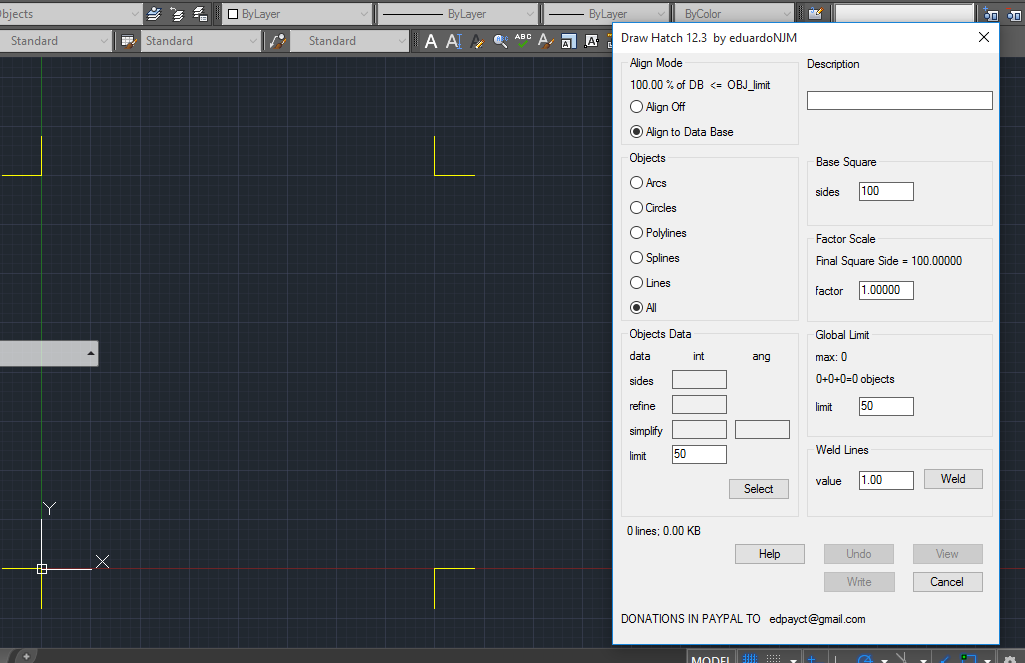
Task: Click the Select button under Objects Data
Action: click(x=758, y=489)
